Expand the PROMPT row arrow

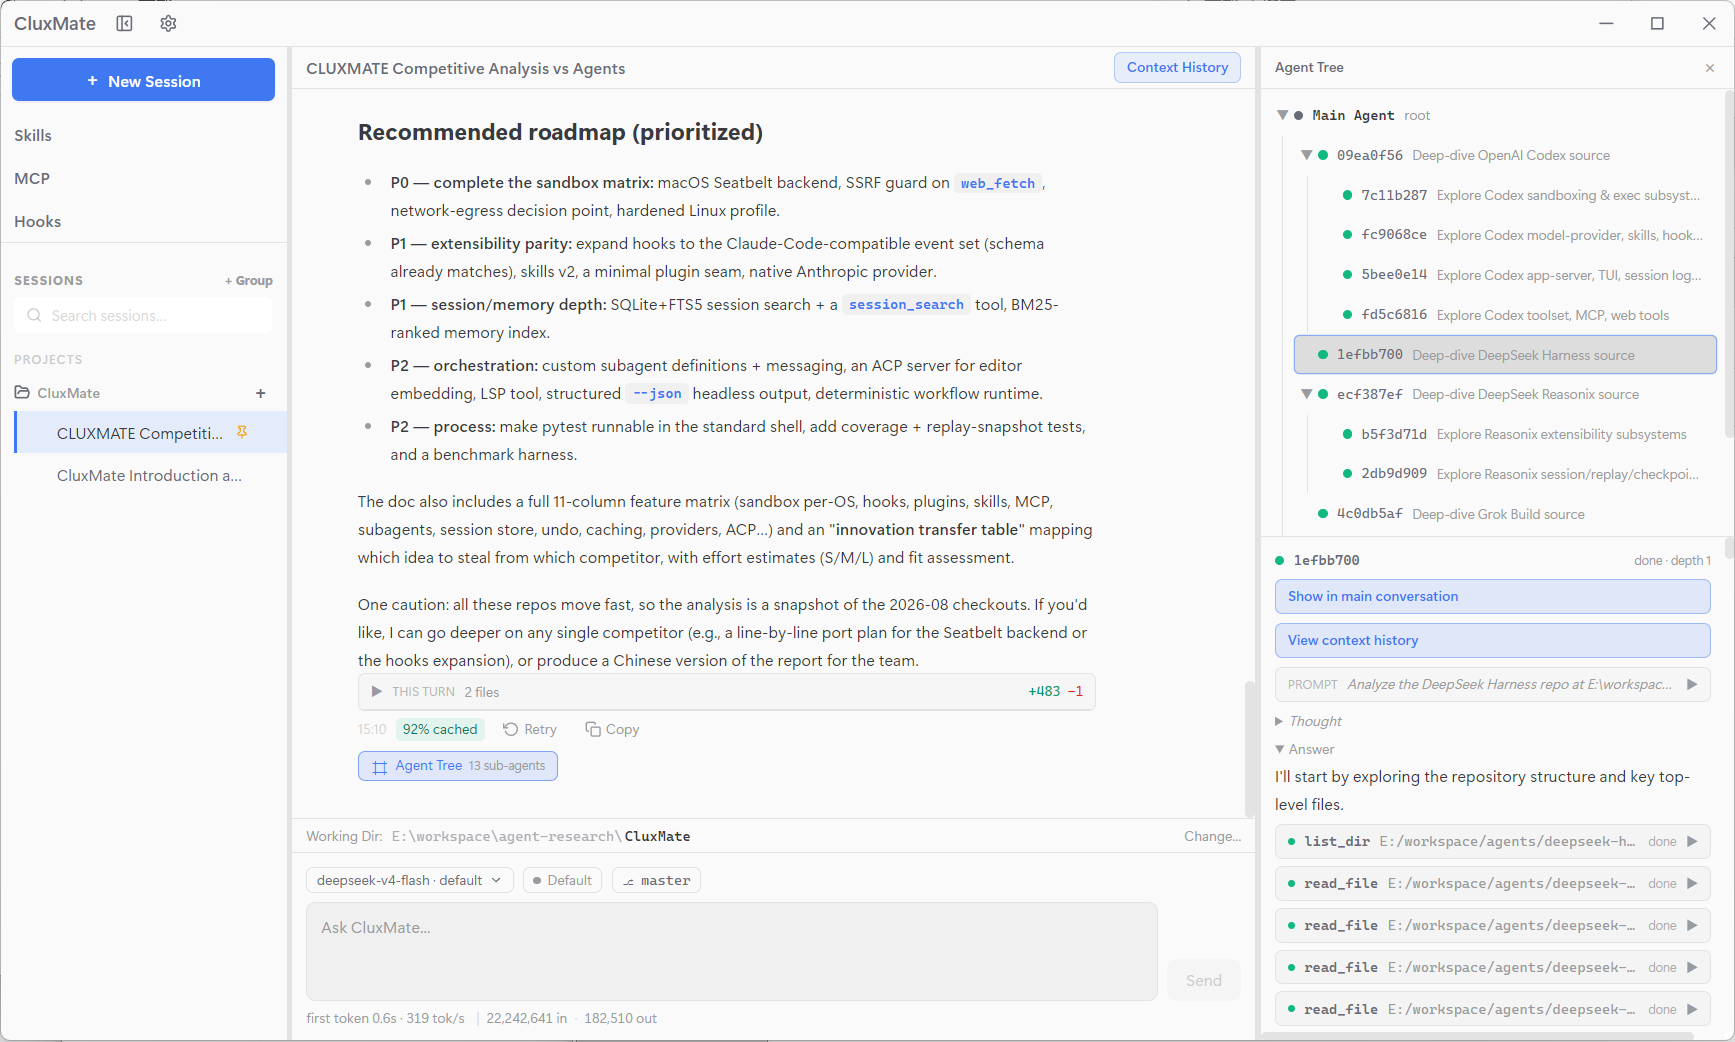[1692, 684]
